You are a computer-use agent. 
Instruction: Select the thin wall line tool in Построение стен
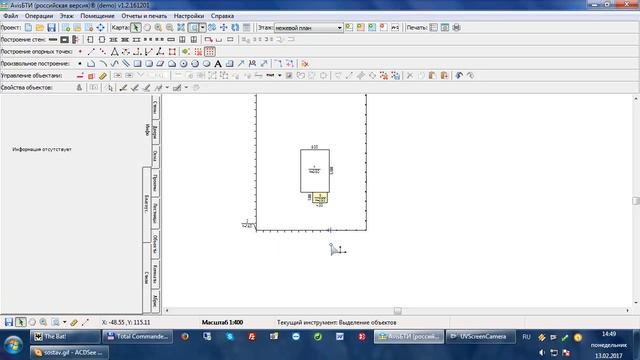(53, 40)
